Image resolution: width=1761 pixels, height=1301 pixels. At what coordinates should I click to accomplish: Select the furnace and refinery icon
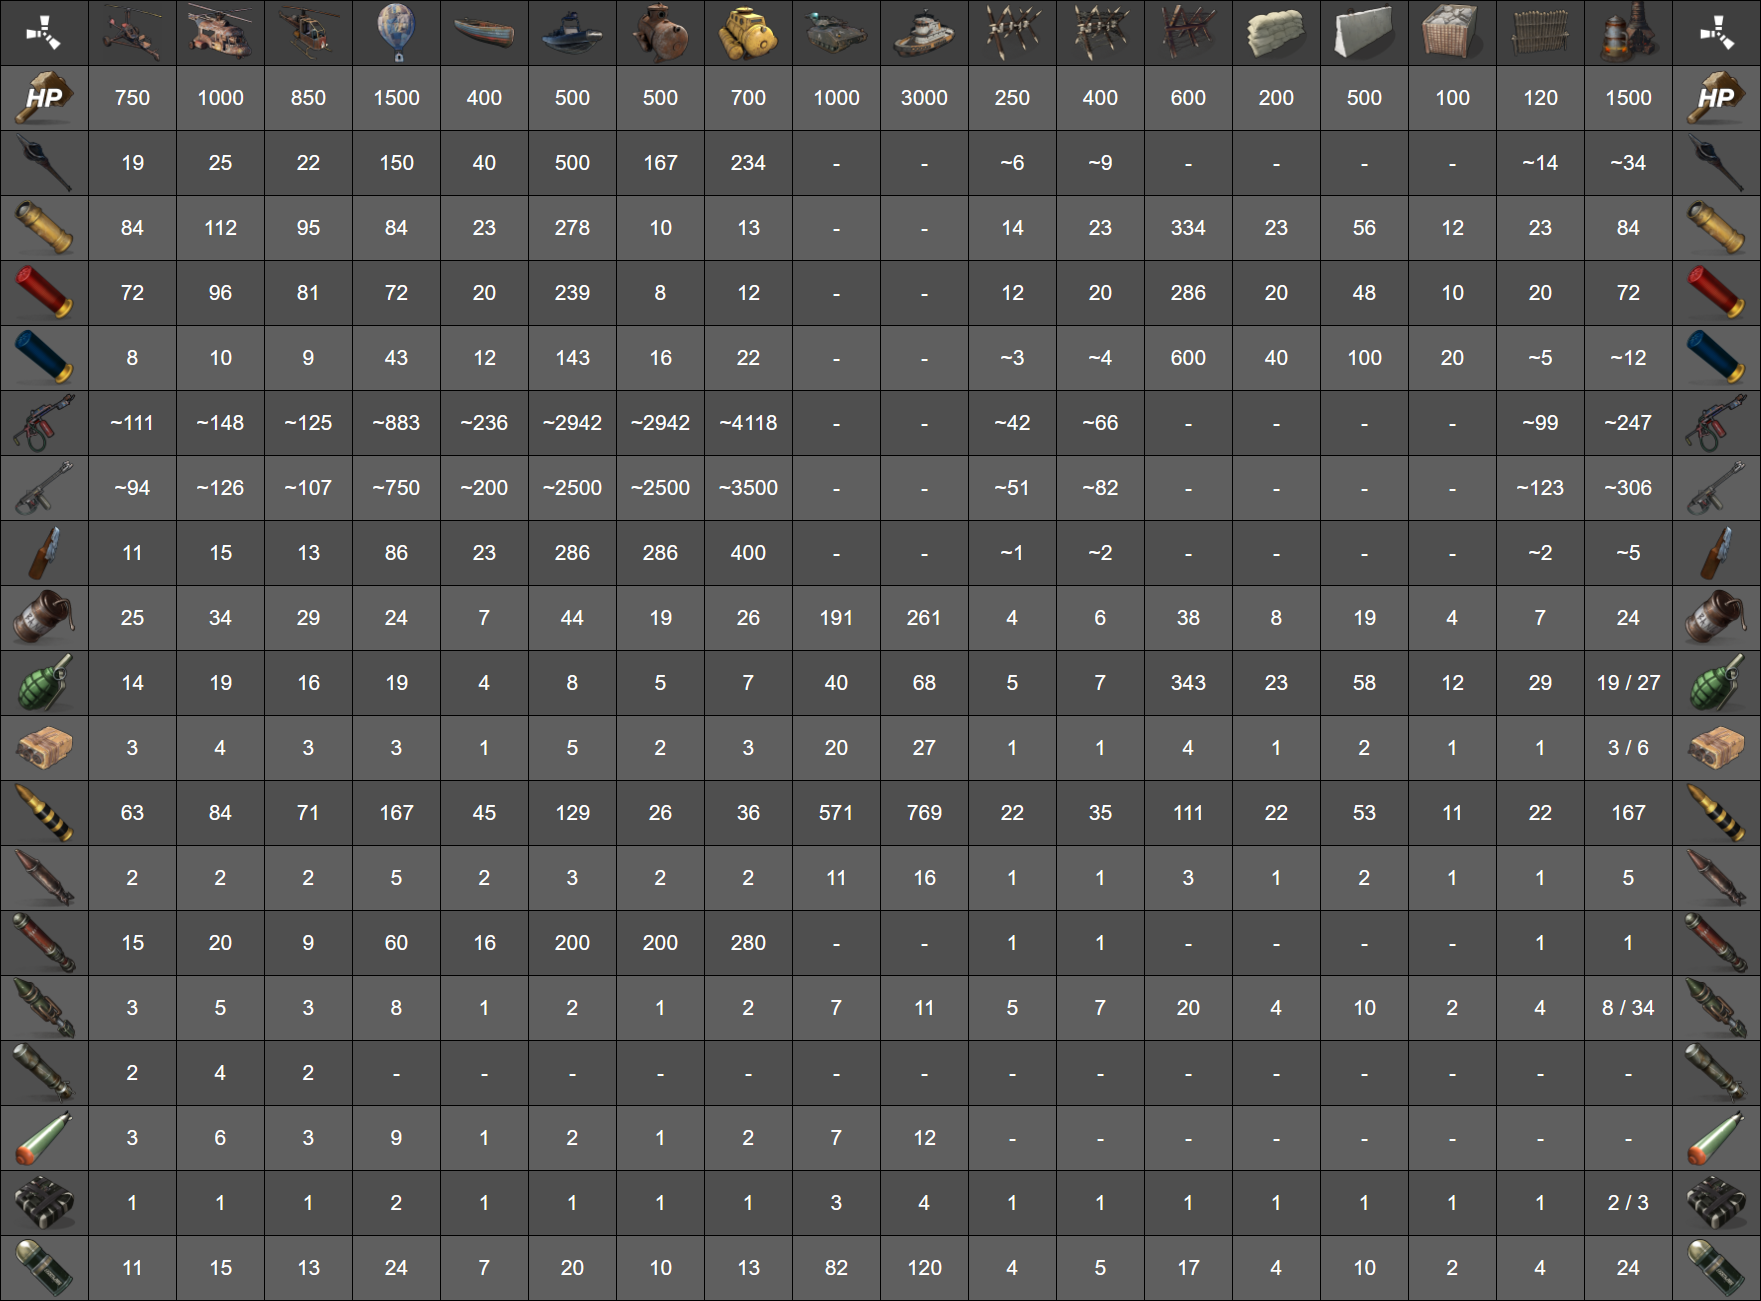1628,32
